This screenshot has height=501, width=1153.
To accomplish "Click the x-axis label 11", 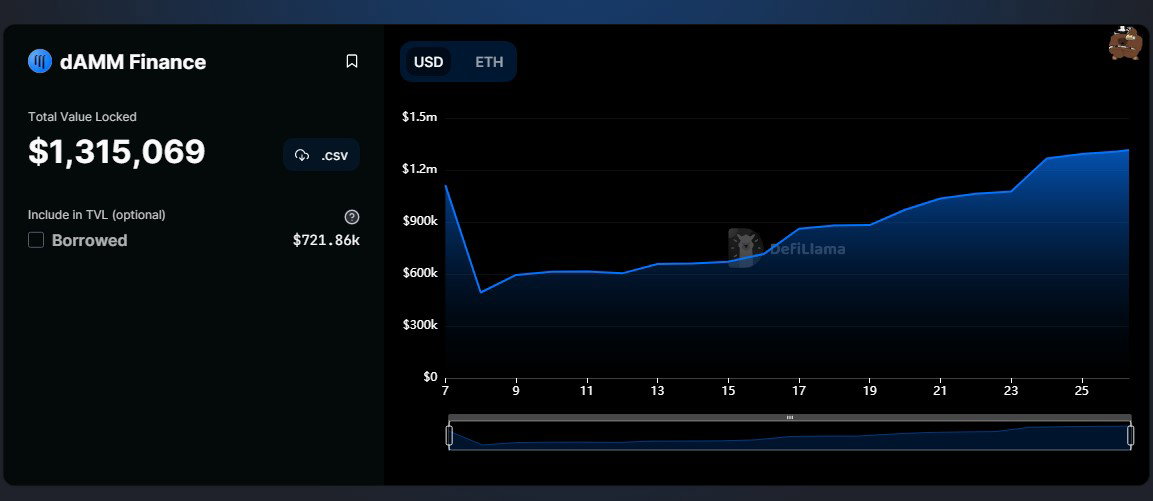I will click(586, 391).
